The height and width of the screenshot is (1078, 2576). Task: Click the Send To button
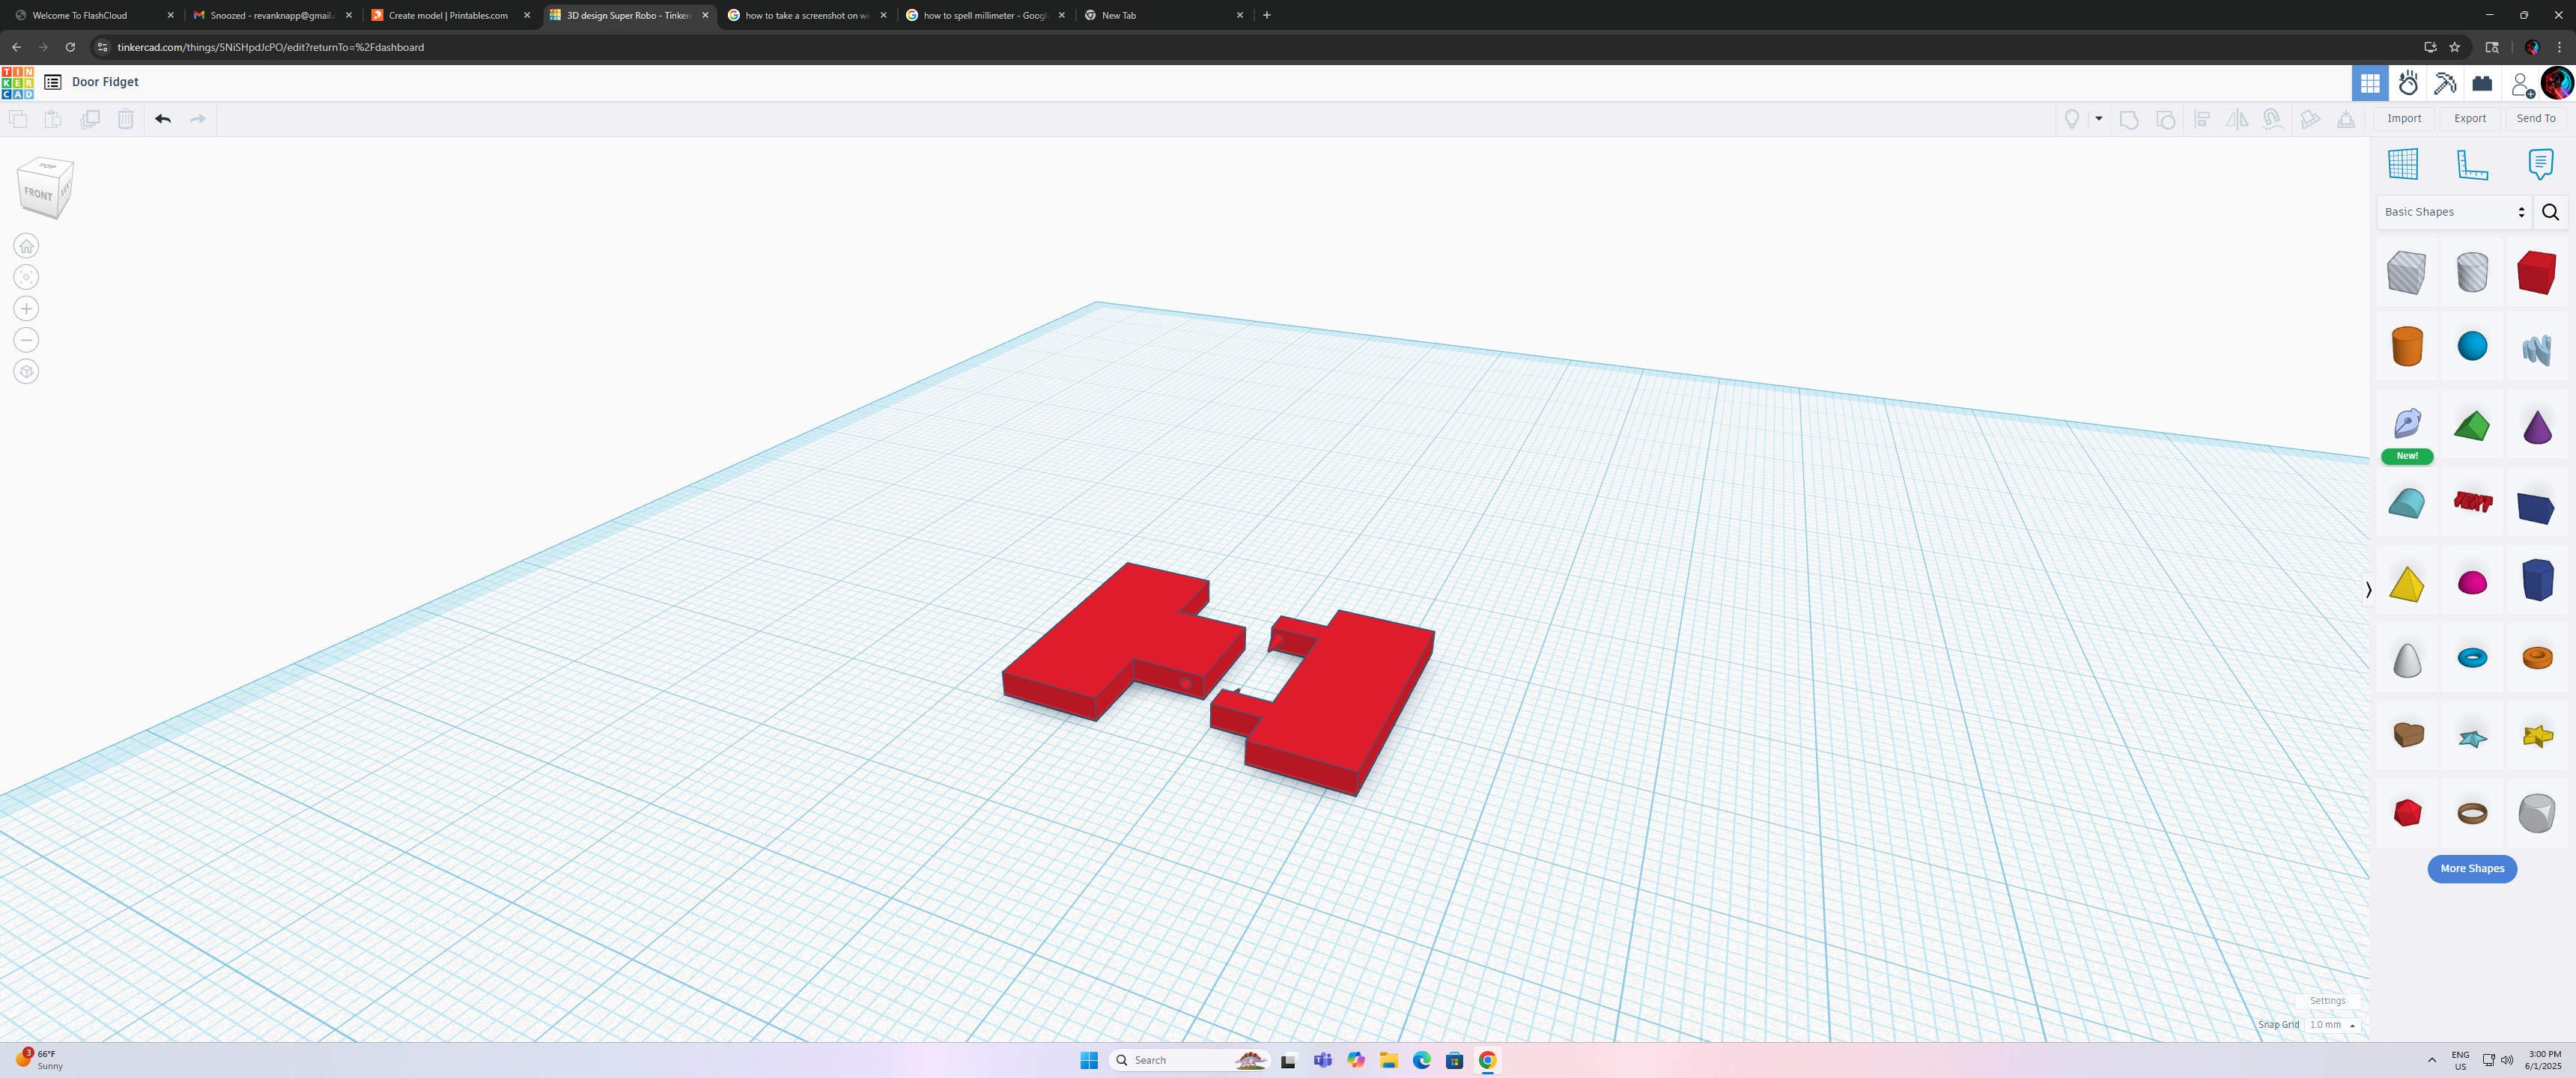(x=2536, y=118)
